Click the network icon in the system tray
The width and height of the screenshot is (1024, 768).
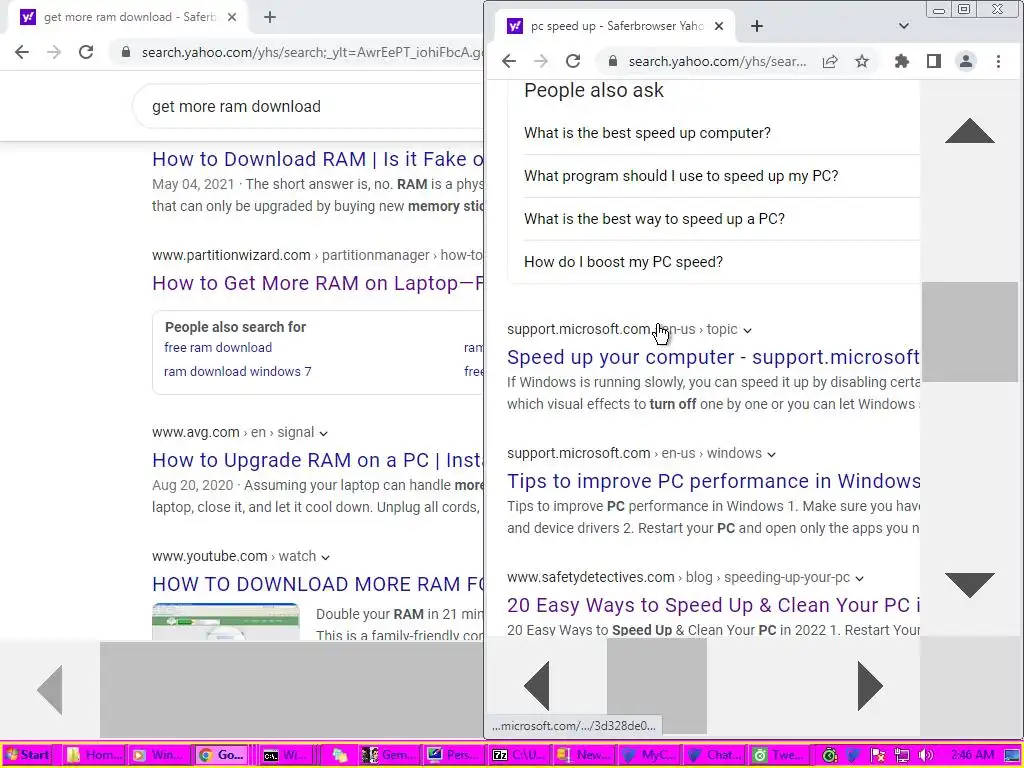tap(902, 756)
